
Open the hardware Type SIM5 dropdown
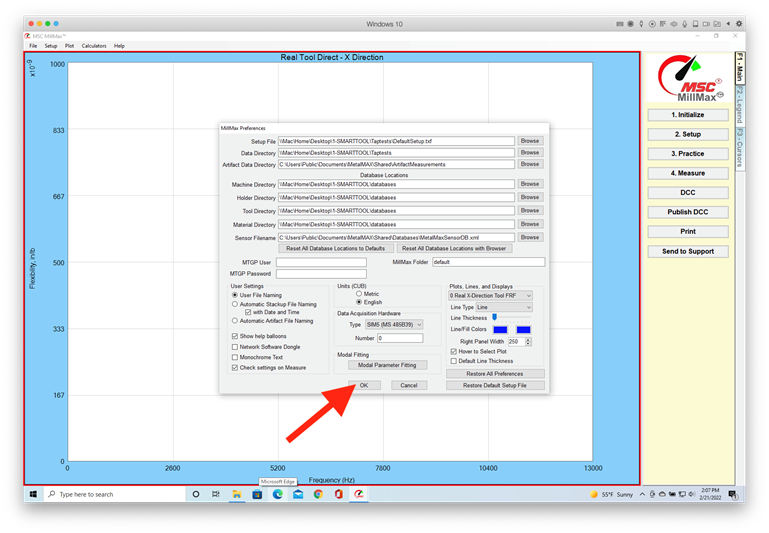pyautogui.click(x=394, y=325)
